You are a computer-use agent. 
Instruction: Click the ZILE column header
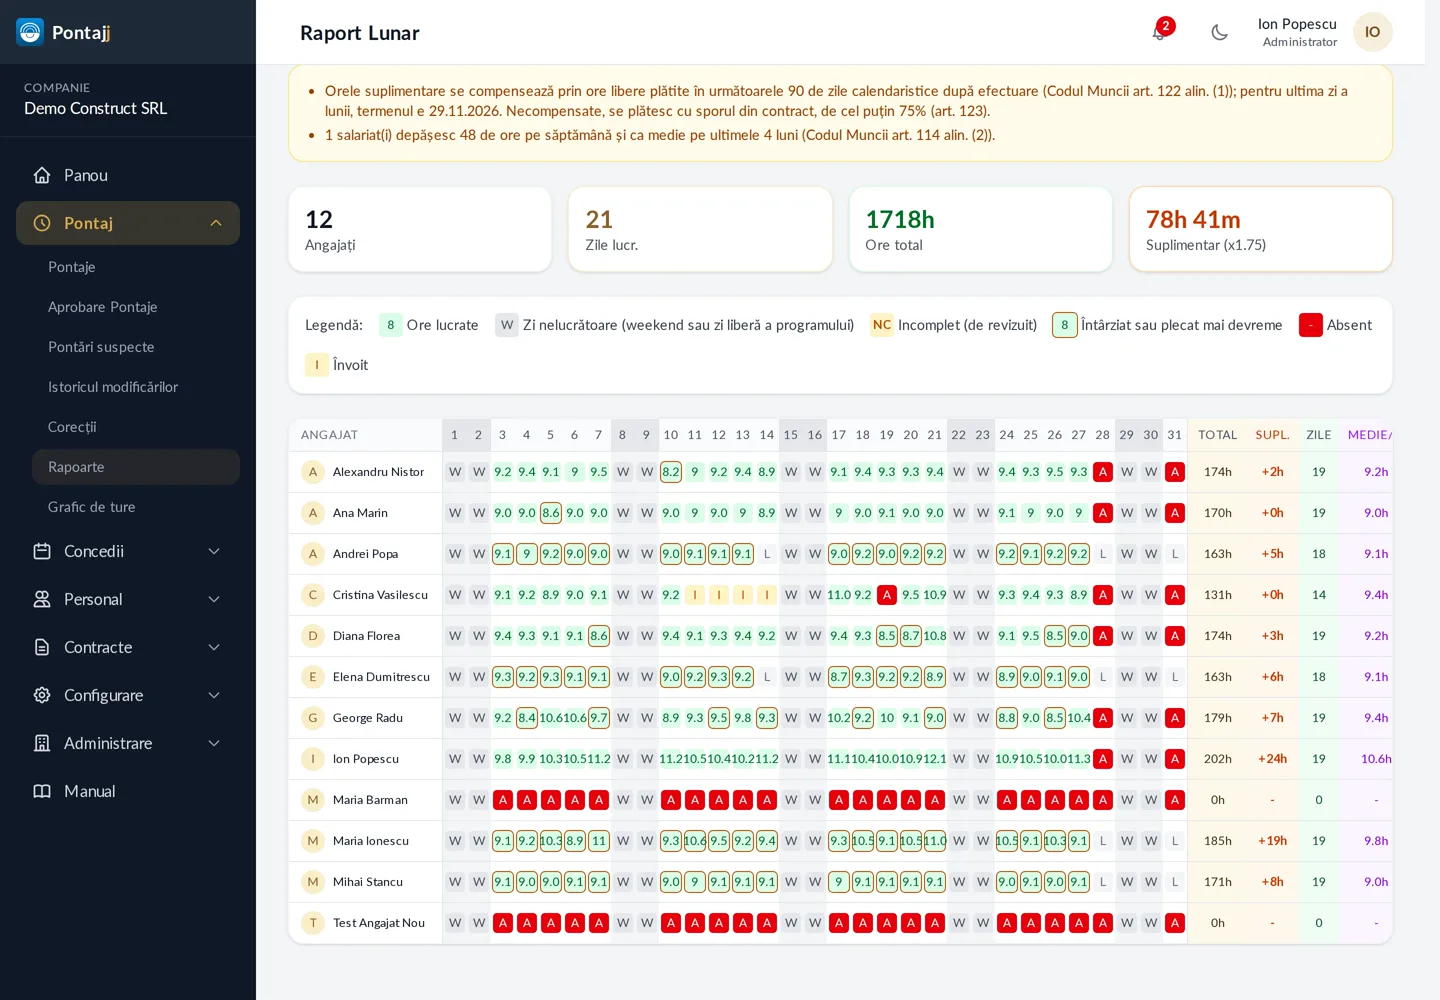click(1319, 435)
